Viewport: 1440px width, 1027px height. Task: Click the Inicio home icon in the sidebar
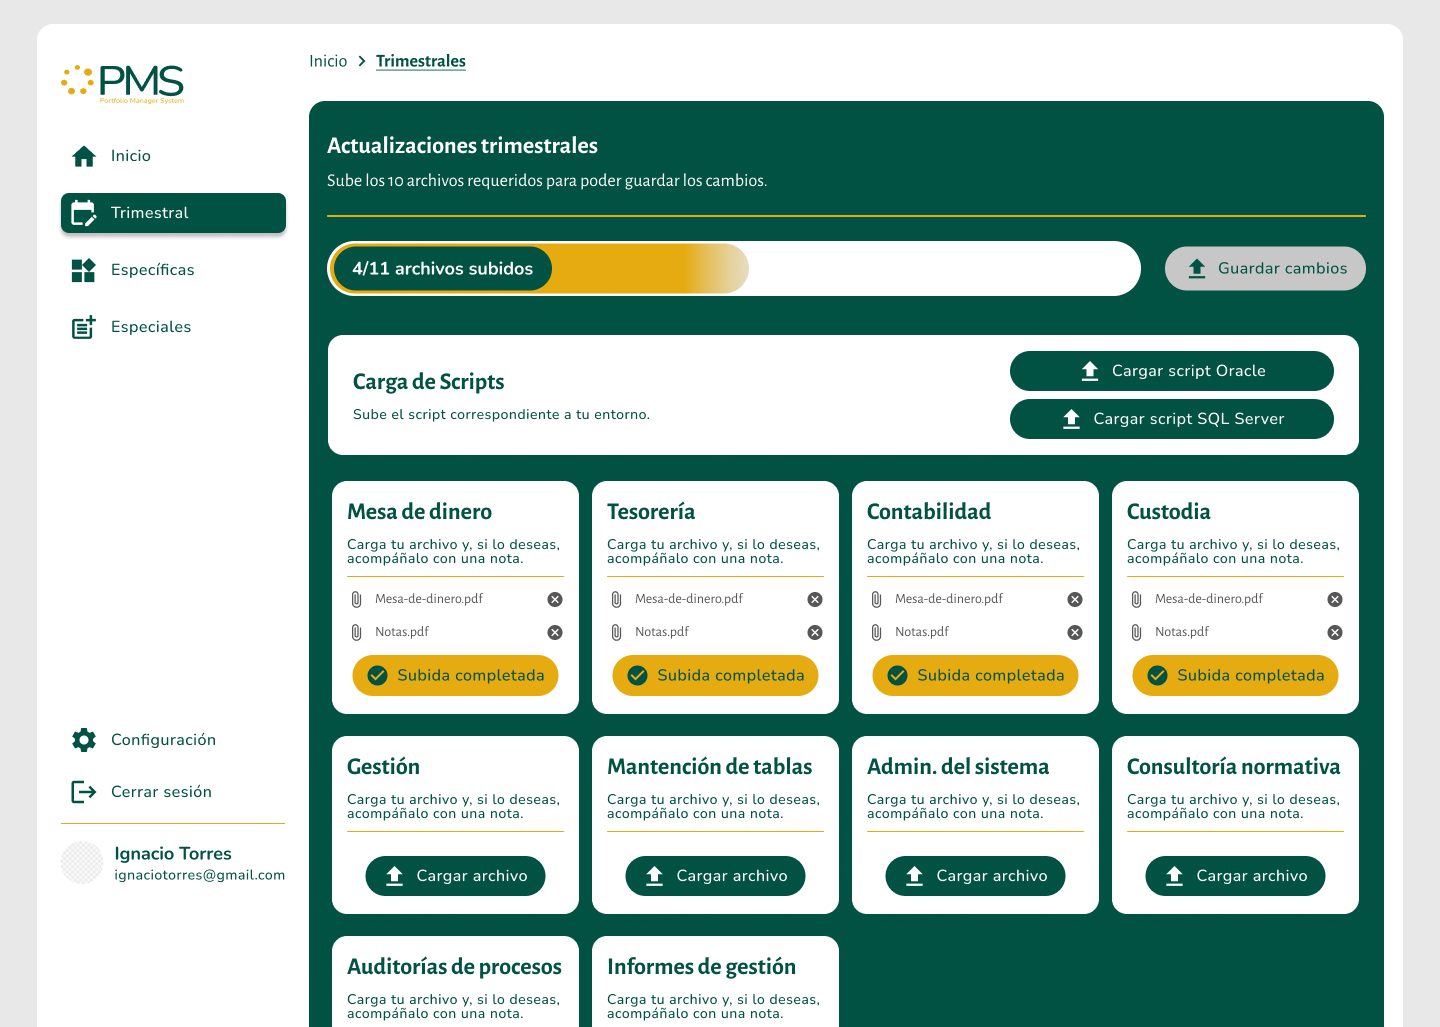[84, 156]
